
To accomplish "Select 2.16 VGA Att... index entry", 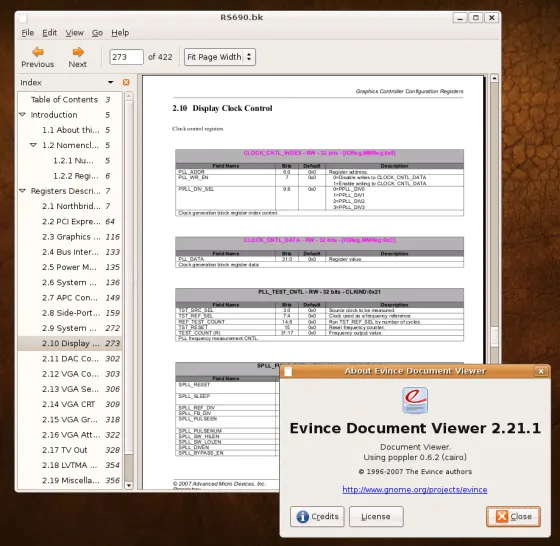I will (x=70, y=435).
